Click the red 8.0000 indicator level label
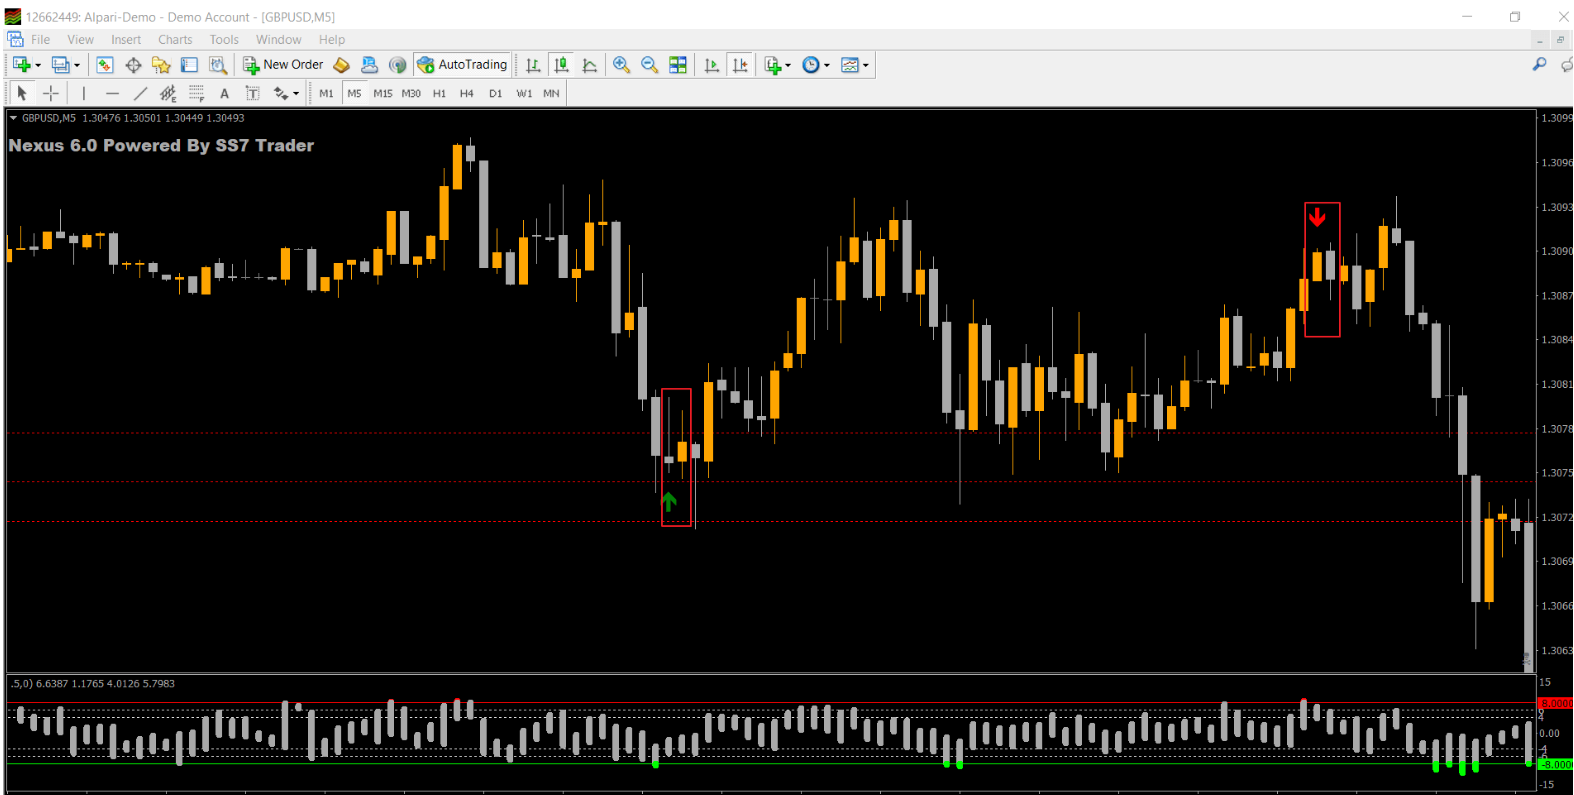Image resolution: width=1574 pixels, height=795 pixels. 1556,704
